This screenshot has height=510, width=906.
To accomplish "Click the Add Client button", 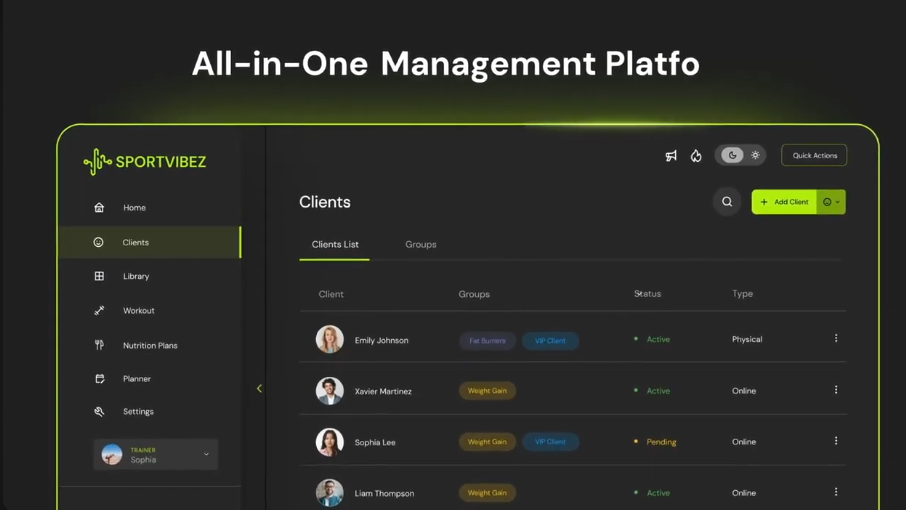I will (x=784, y=202).
